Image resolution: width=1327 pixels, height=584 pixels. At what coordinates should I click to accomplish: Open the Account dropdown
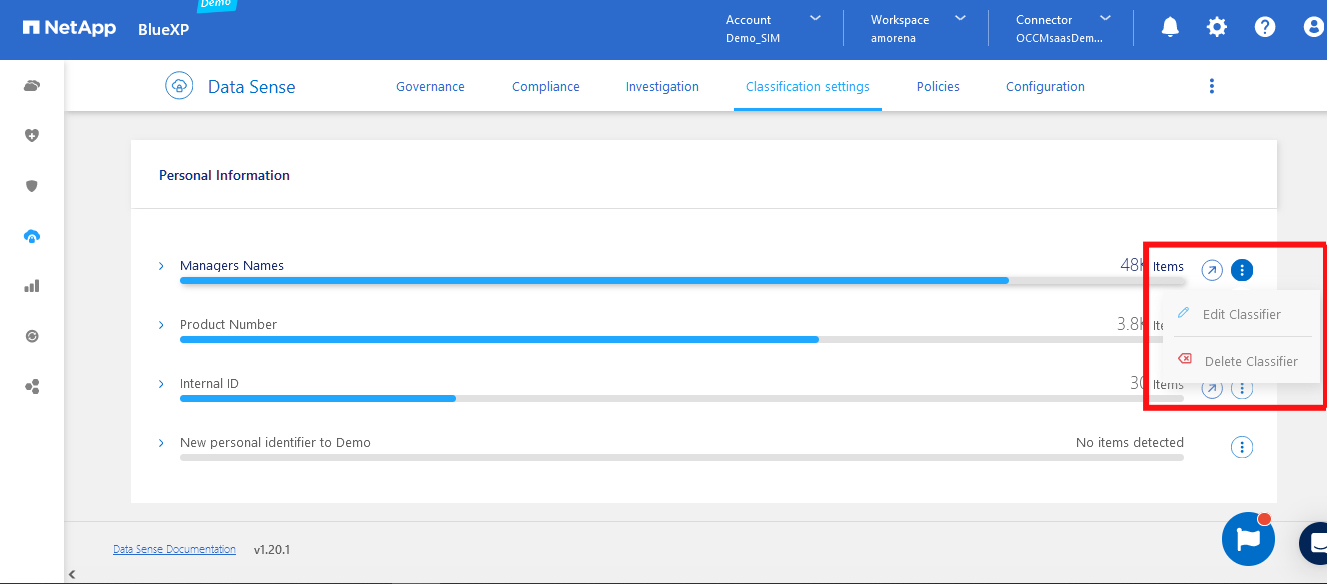pos(773,28)
